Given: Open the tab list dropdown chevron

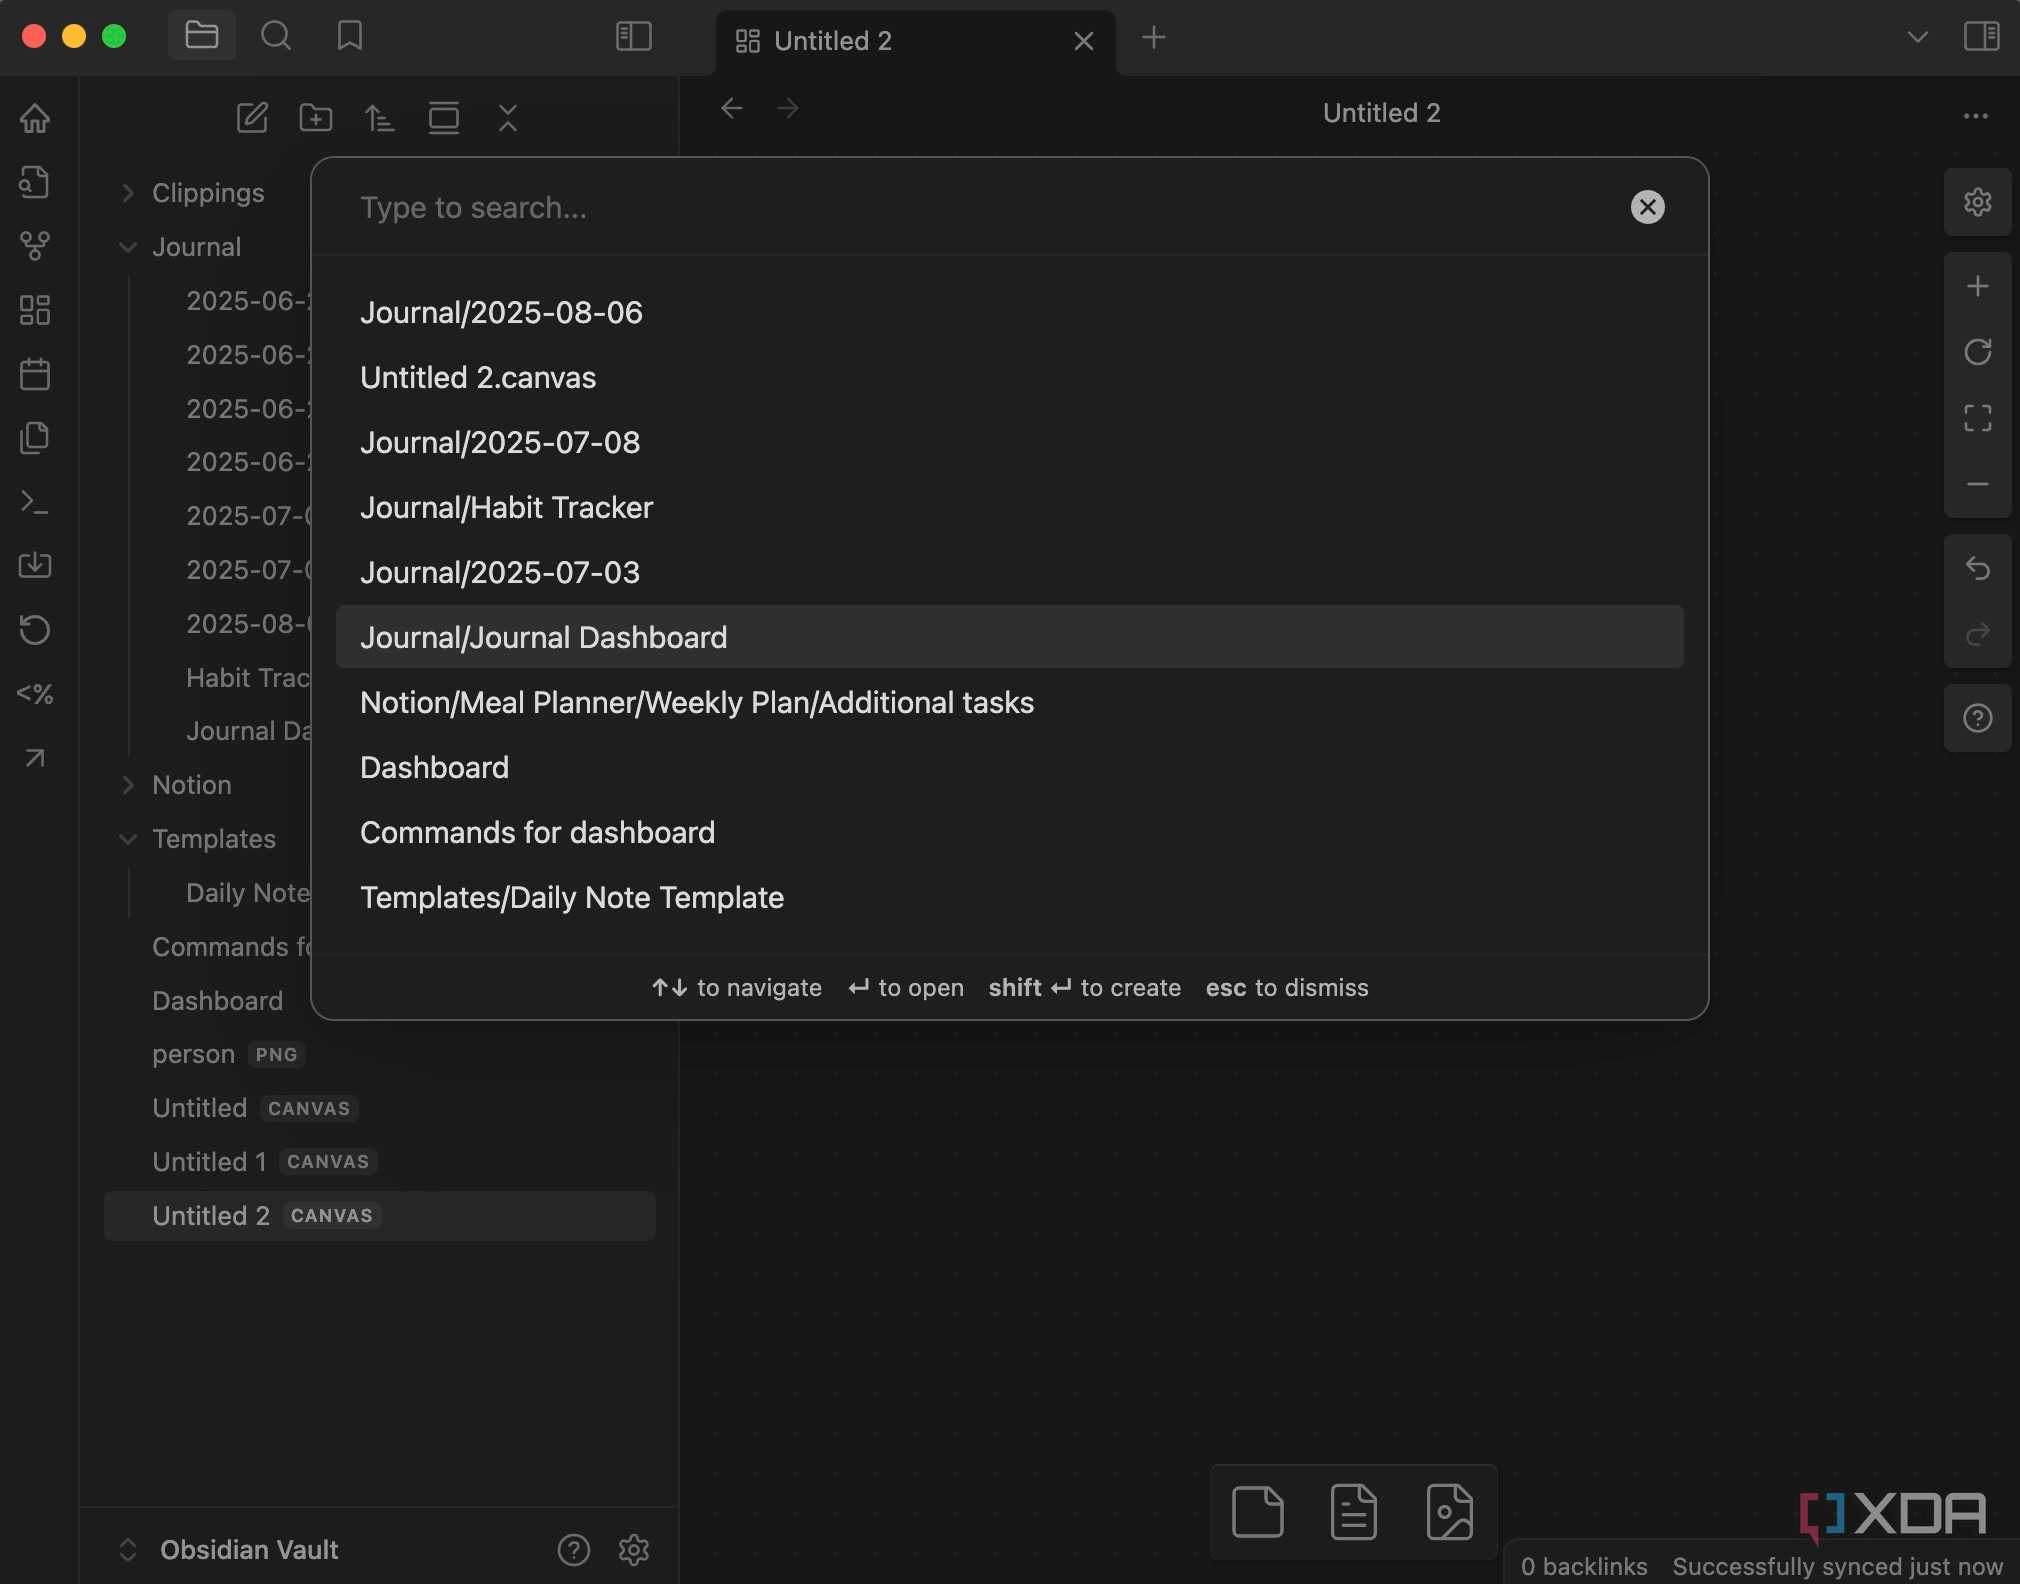Looking at the screenshot, I should [x=1917, y=37].
